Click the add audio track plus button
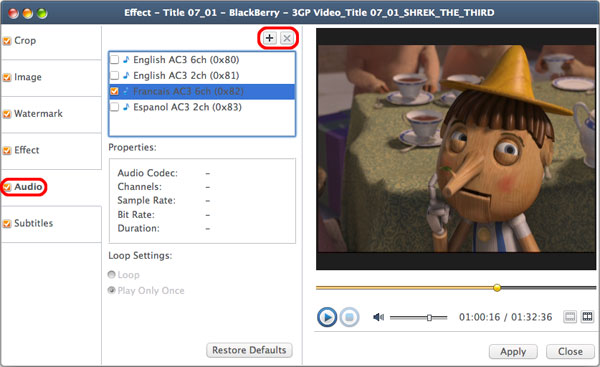The height and width of the screenshot is (367, 600). (x=270, y=38)
